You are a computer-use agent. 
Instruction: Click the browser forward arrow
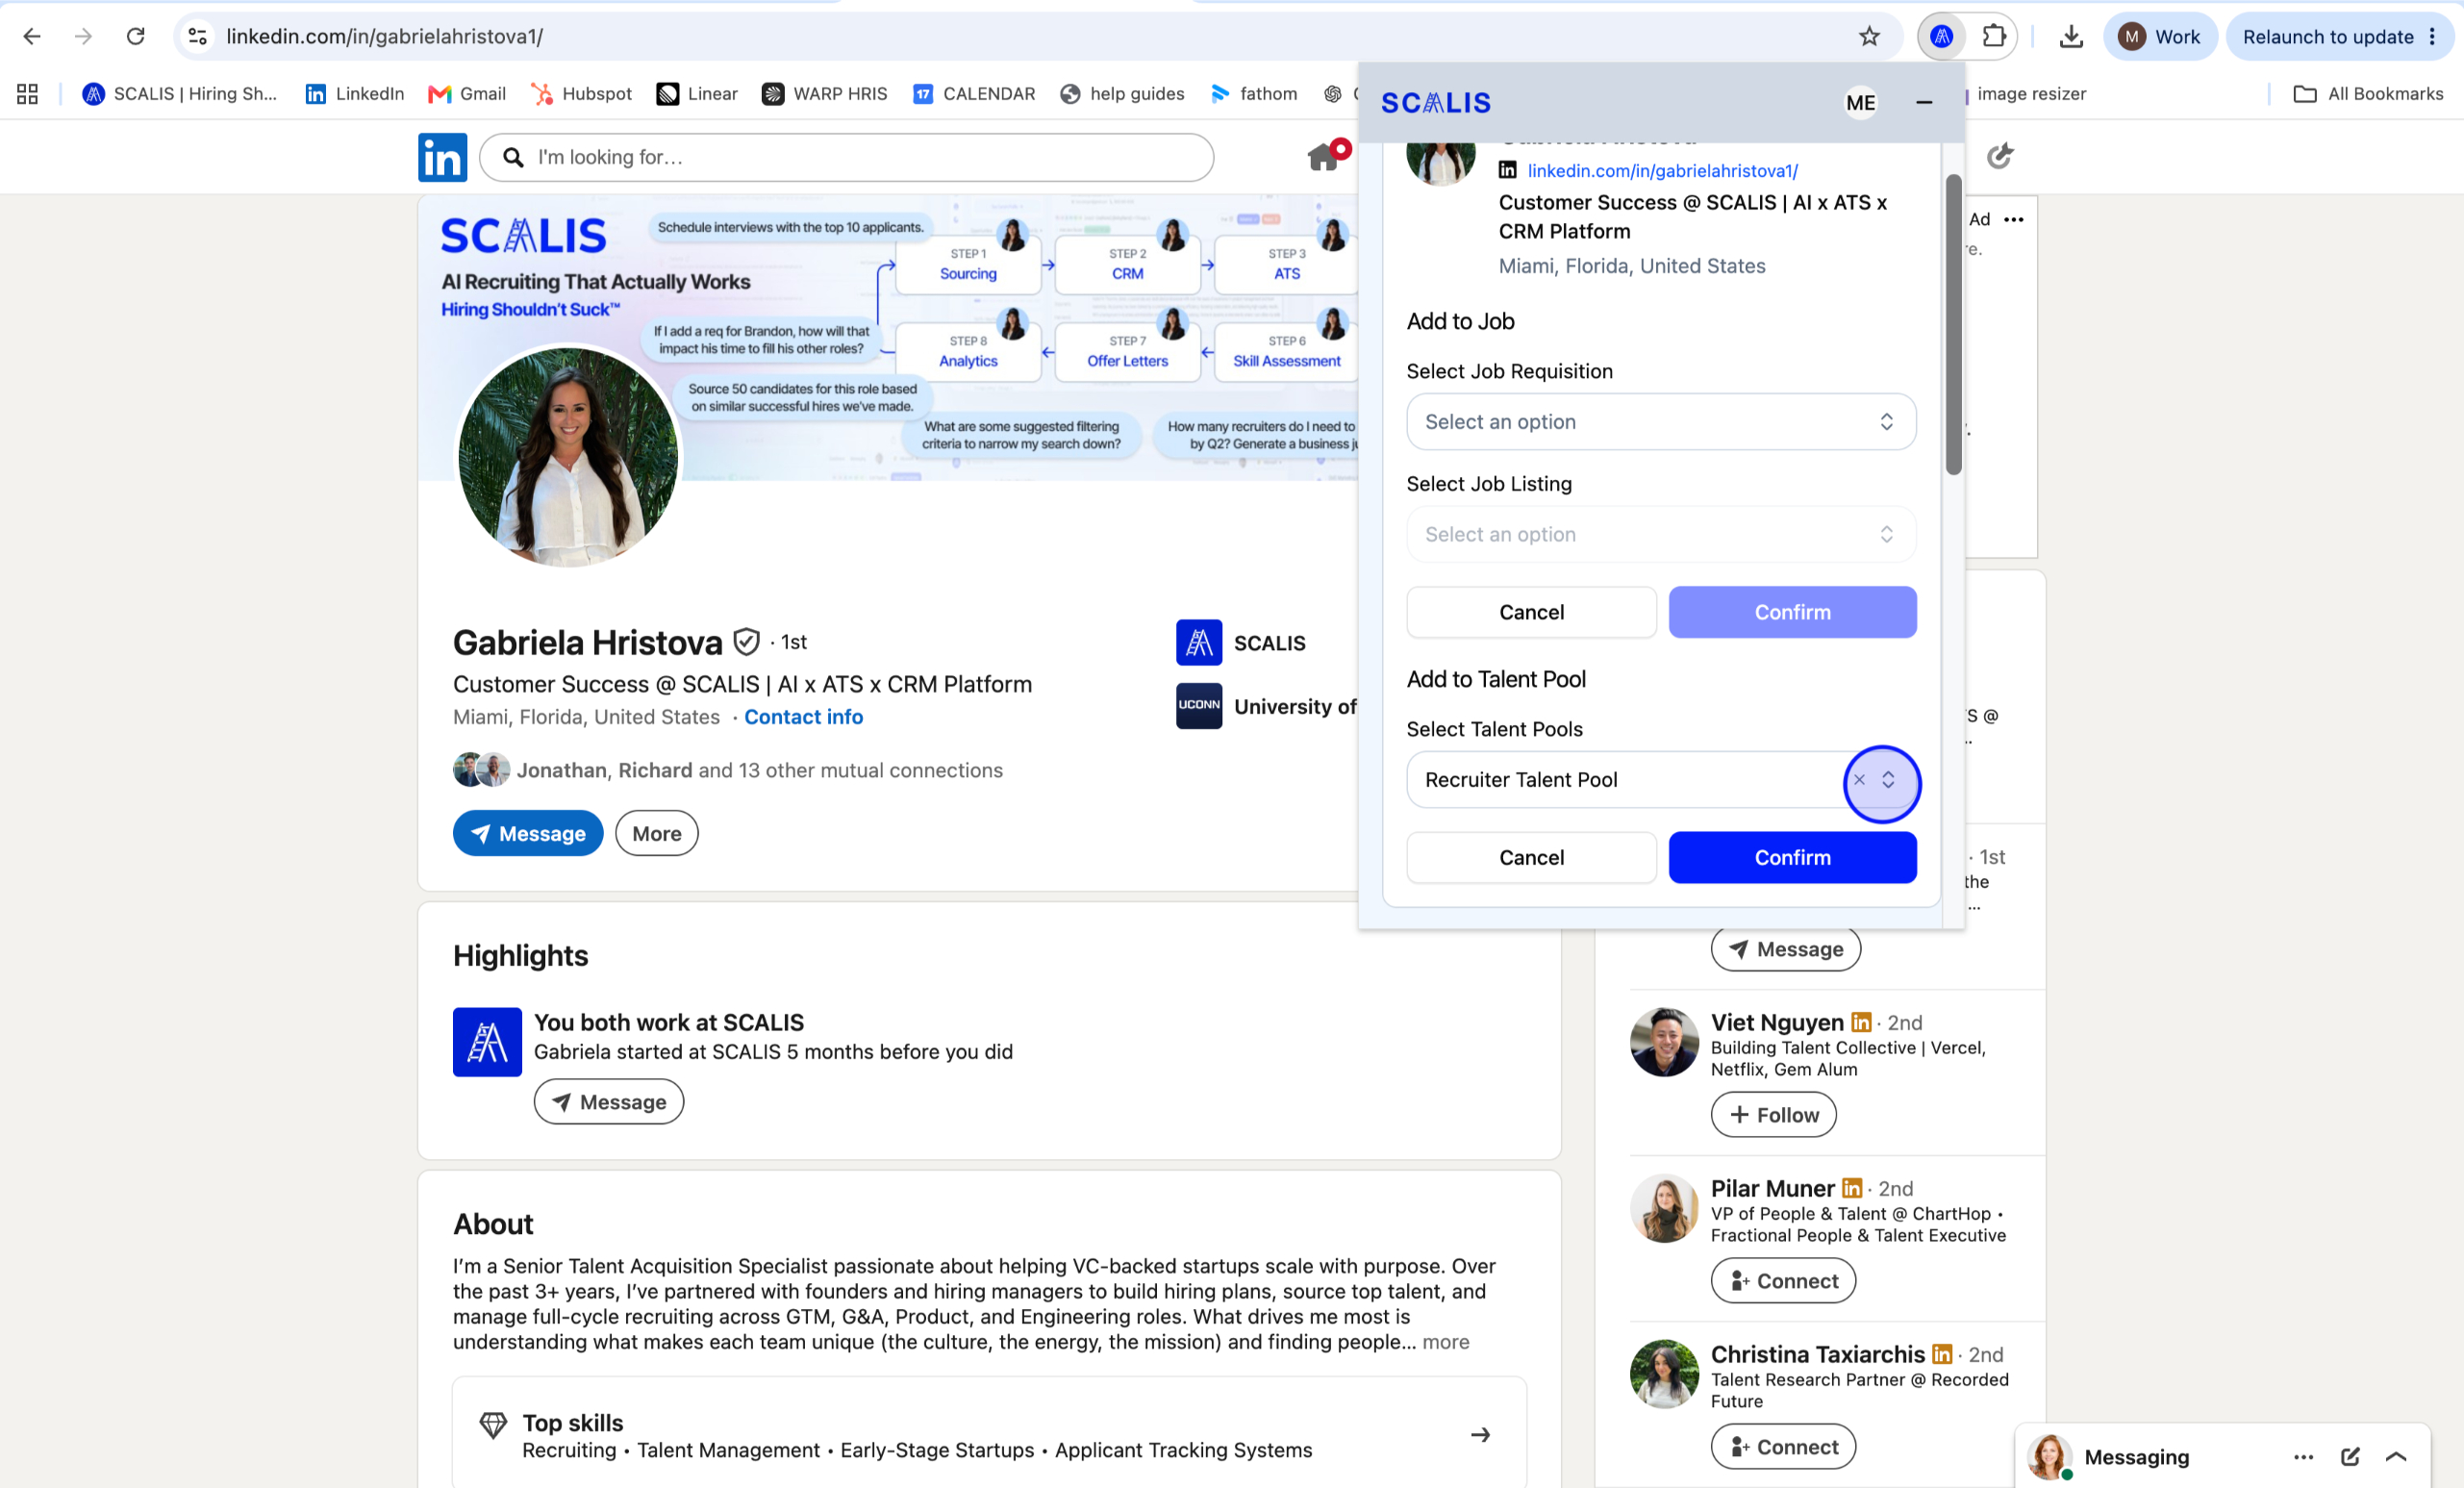(x=84, y=37)
